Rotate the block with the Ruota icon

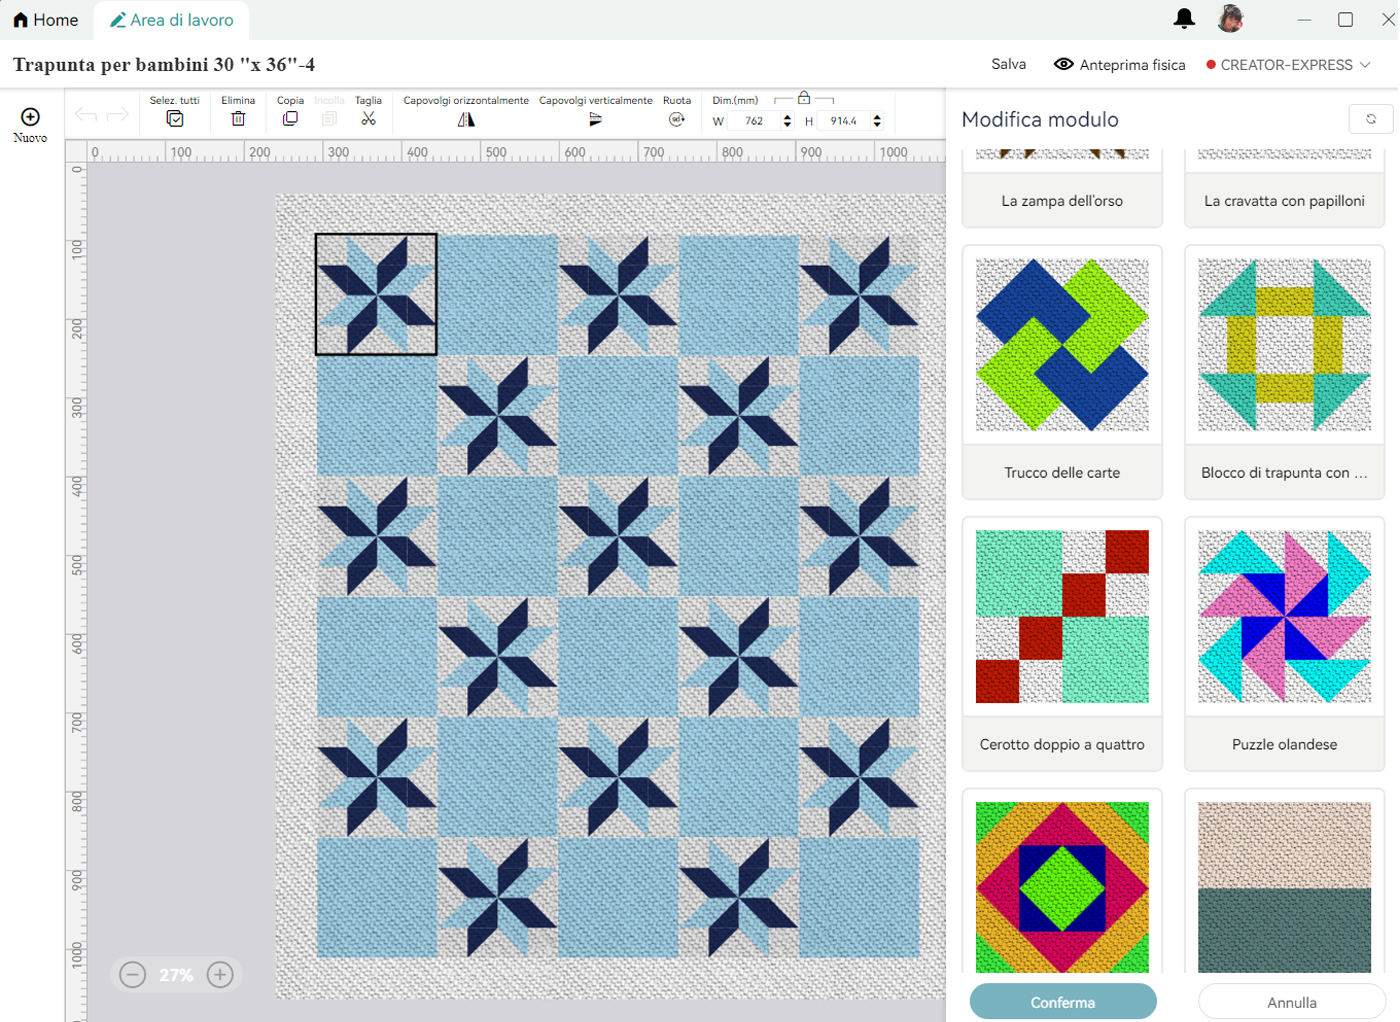click(677, 119)
